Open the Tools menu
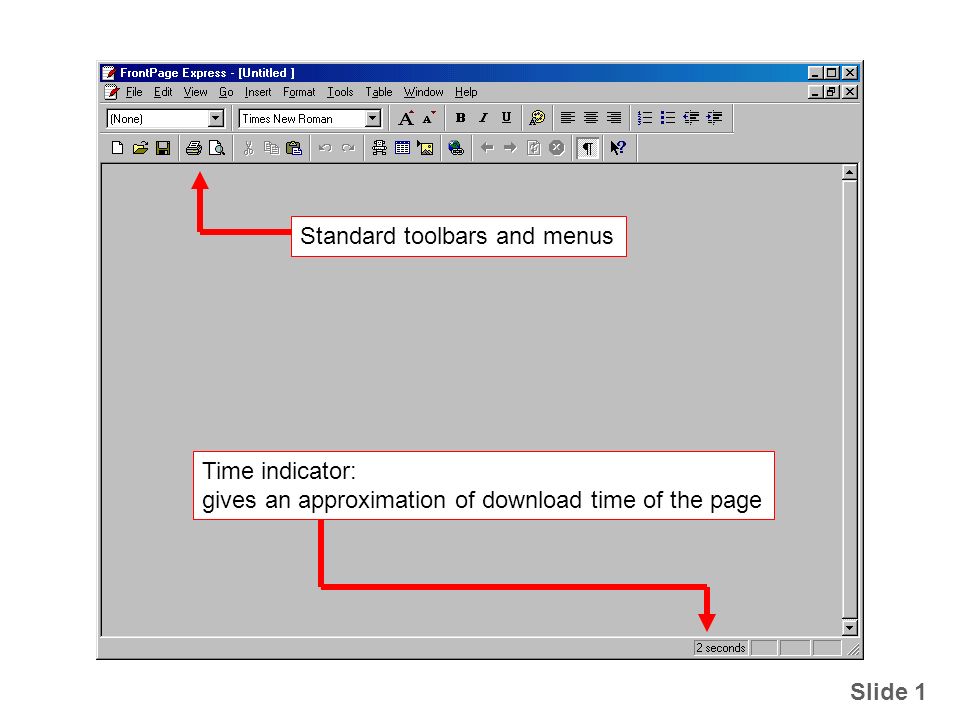 point(340,92)
